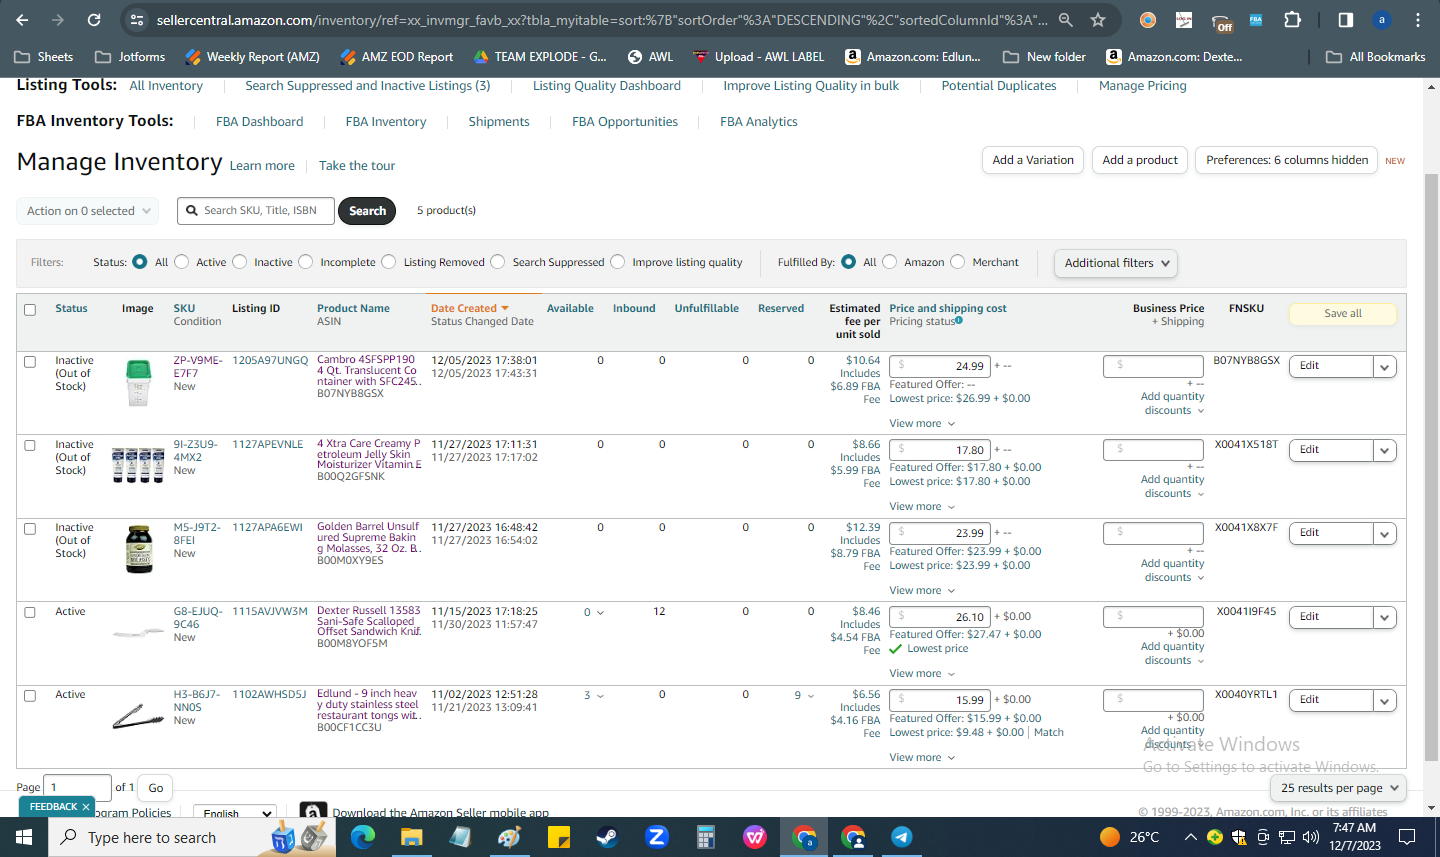1440x857 pixels.
Task: Open the All Bookmarks folder
Action: (x=1376, y=57)
